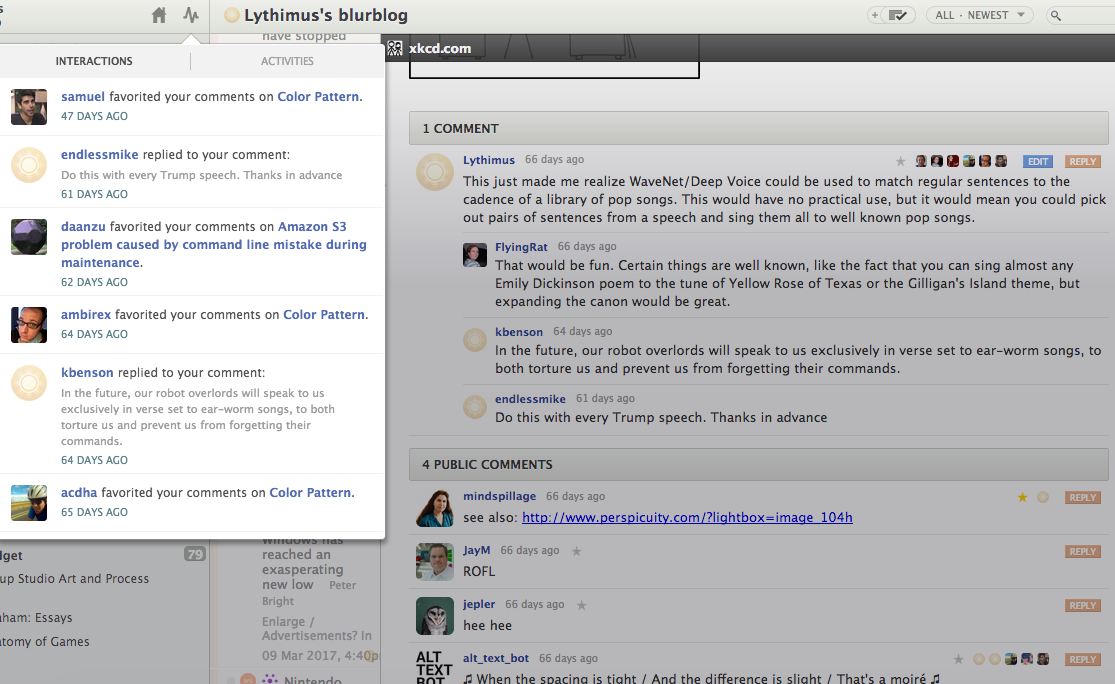
Task: Reply to Lythimus's comment
Action: (x=1082, y=161)
